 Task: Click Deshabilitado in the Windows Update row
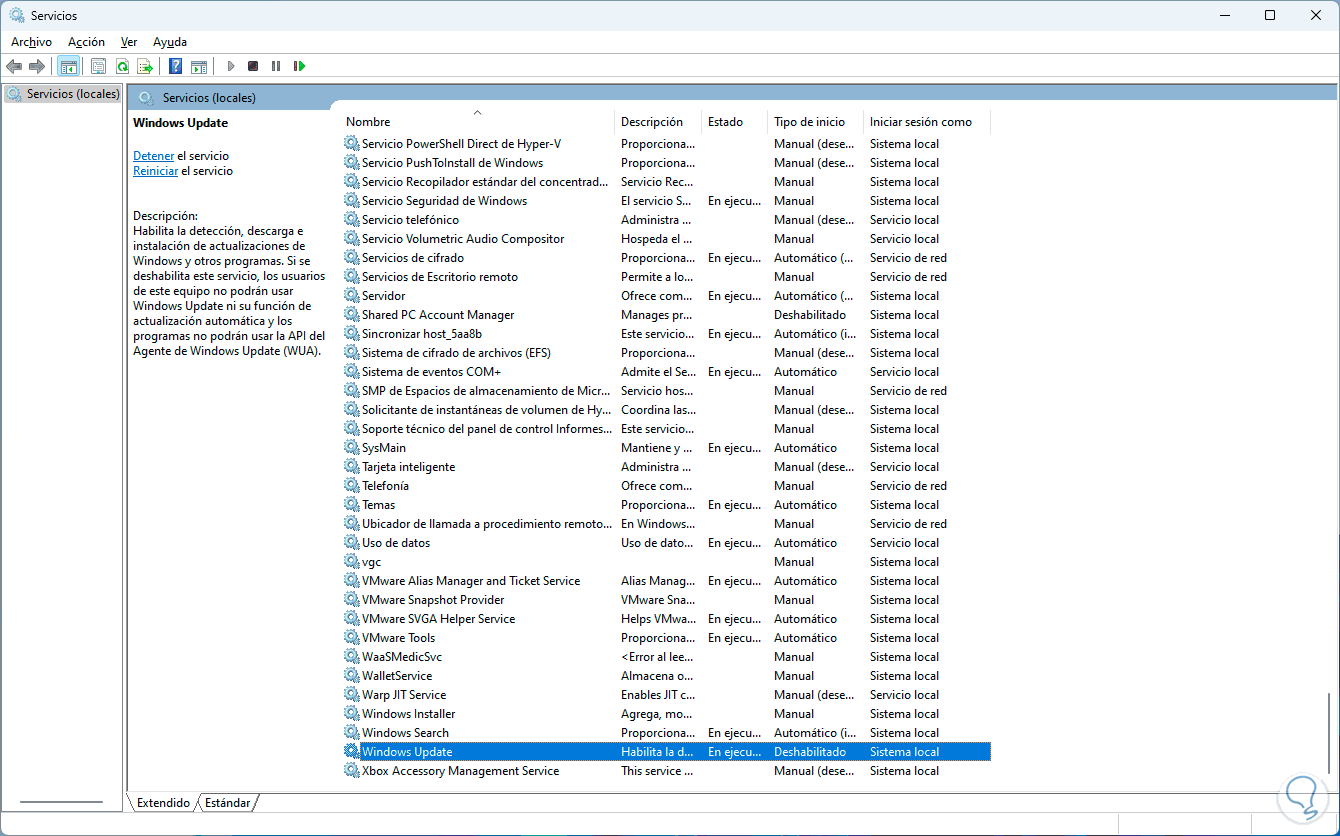pos(810,752)
